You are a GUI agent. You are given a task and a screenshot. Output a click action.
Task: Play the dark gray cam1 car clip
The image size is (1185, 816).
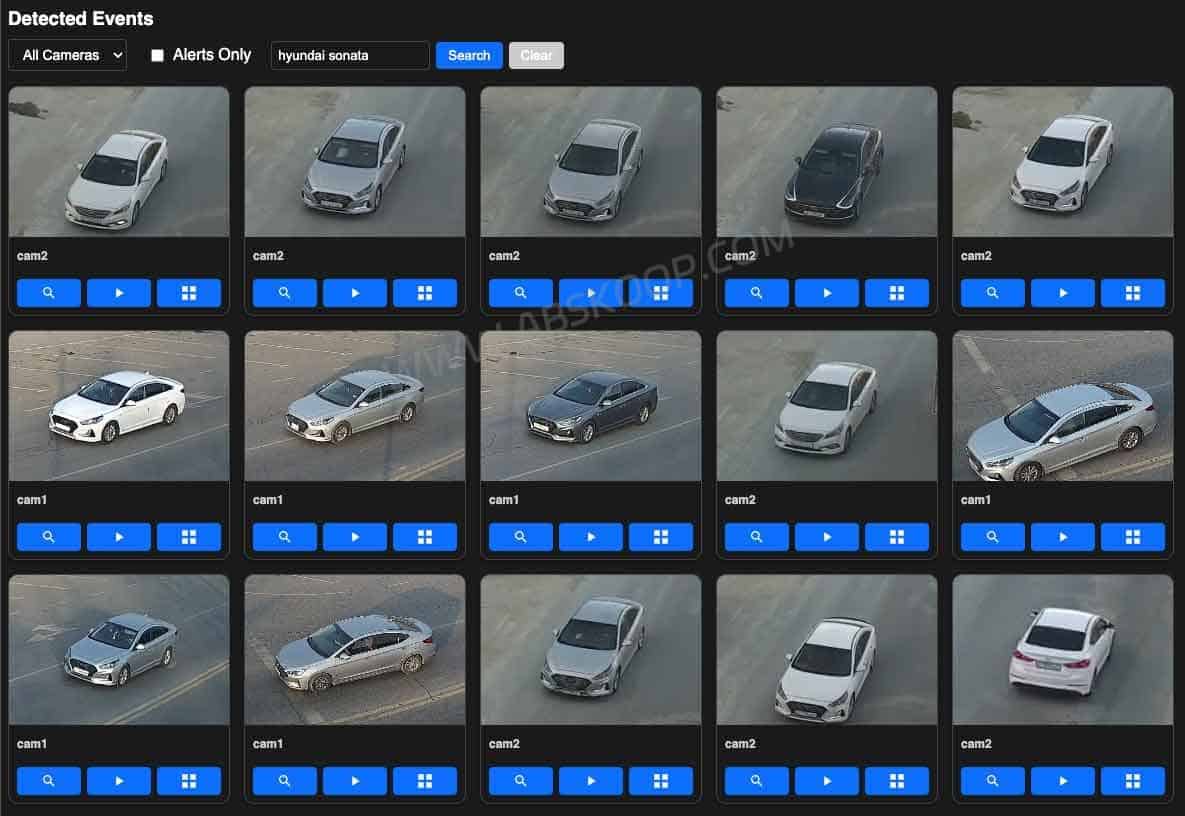(x=590, y=536)
